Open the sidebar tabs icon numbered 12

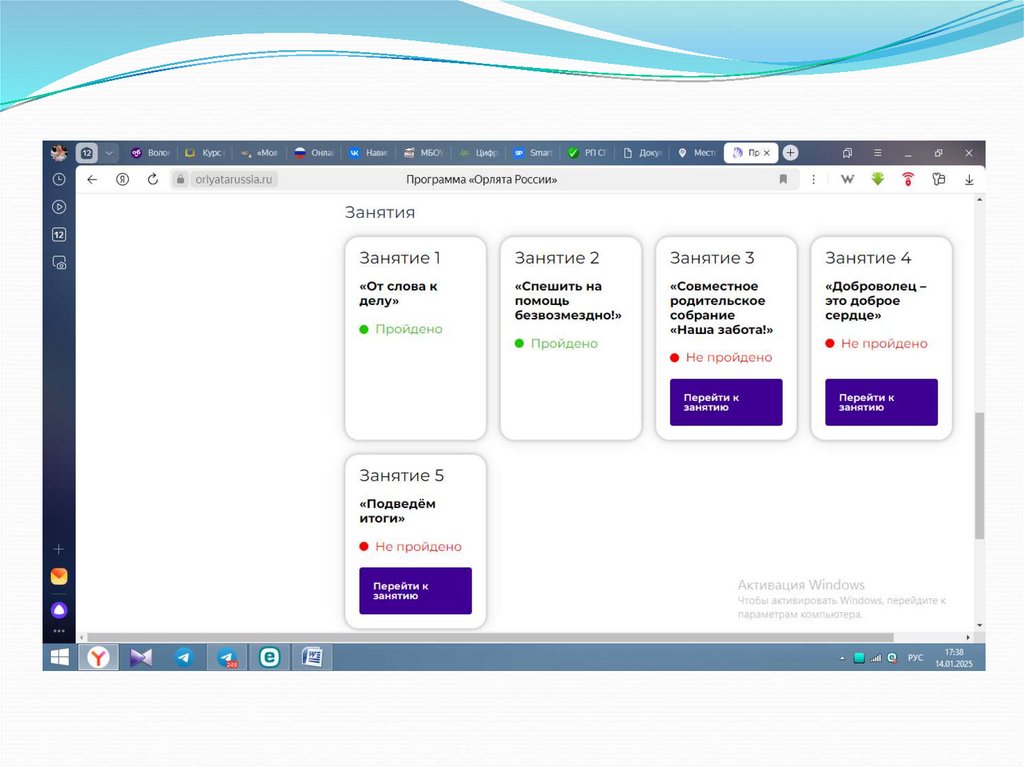click(59, 235)
